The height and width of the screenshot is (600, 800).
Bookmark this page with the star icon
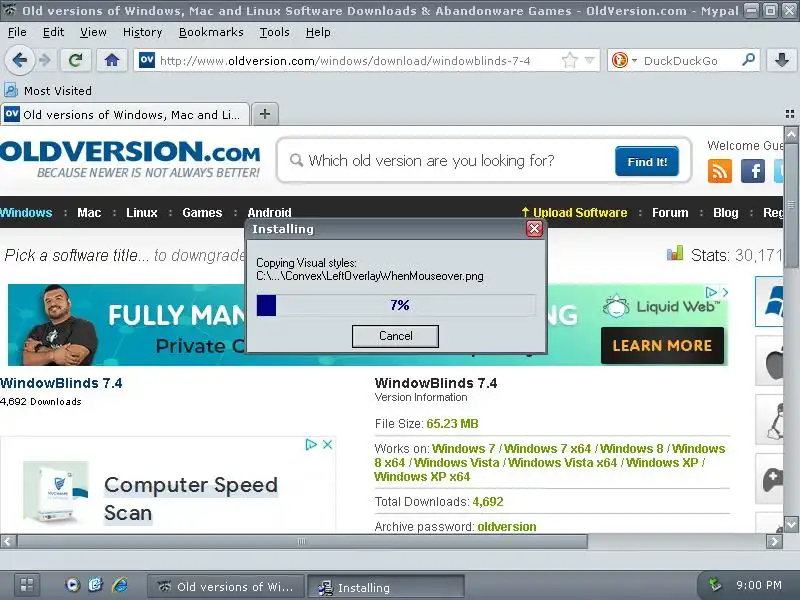click(x=569, y=61)
